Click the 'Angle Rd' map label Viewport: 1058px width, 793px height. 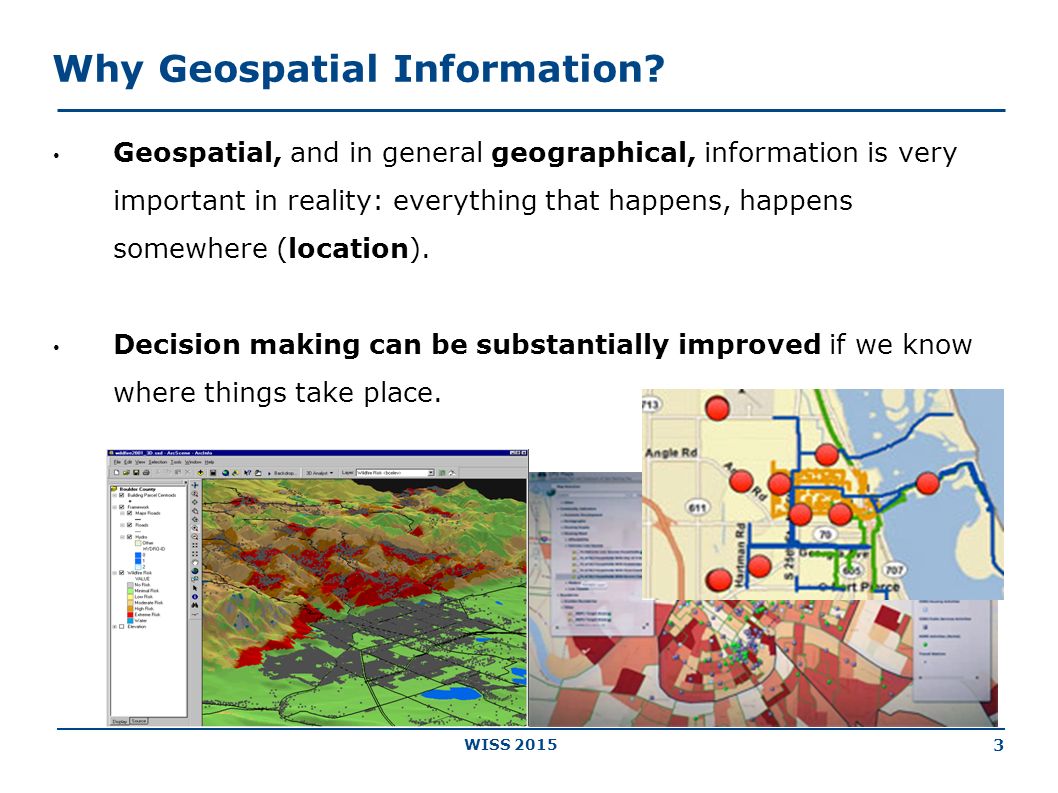pos(671,452)
